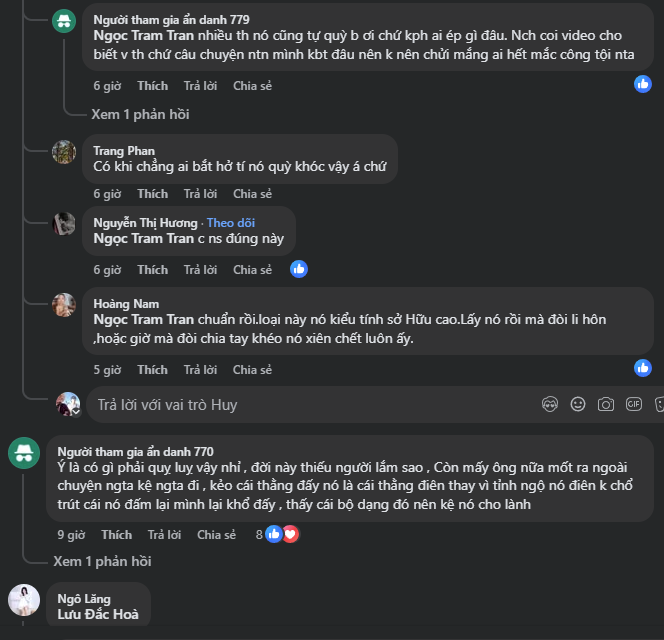Follow Nguyễn Thị Hương via Theo dõi
Screen dimensions: 664x640
231,223
